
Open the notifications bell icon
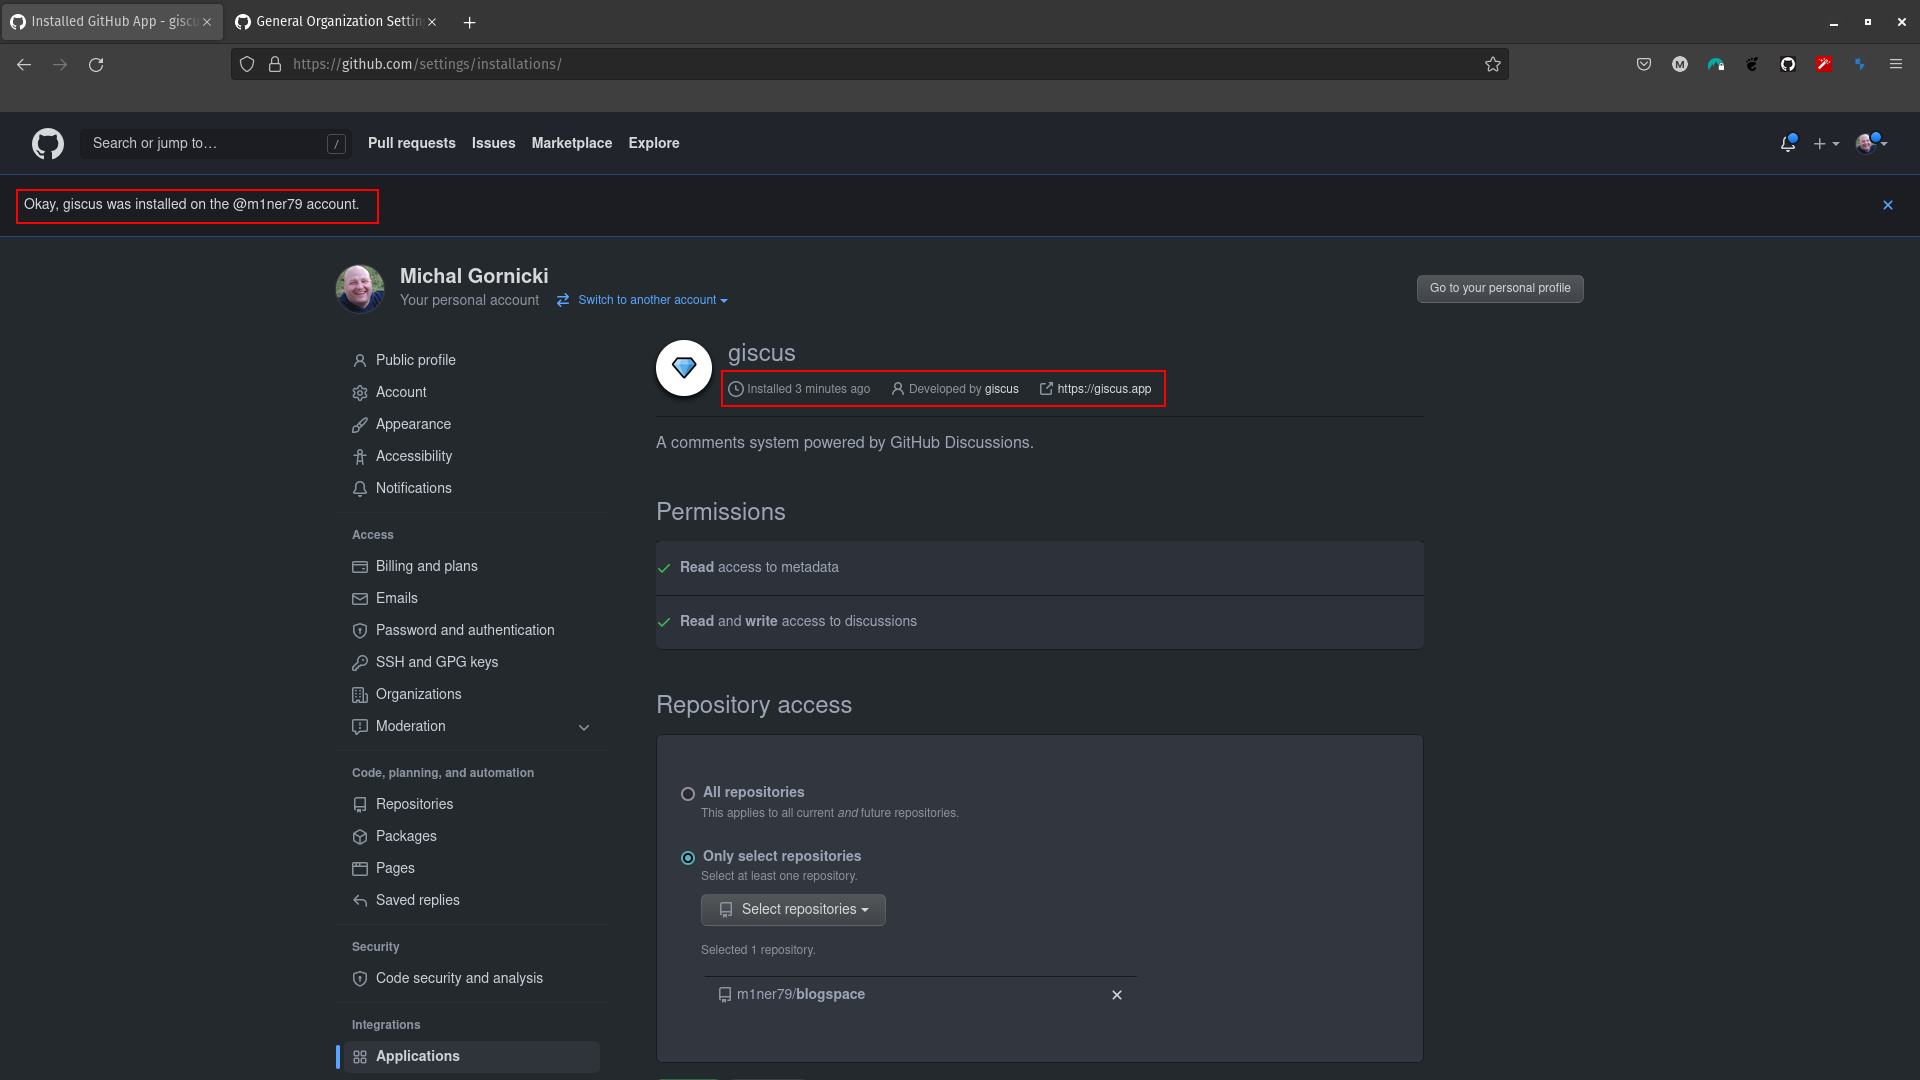(1788, 144)
